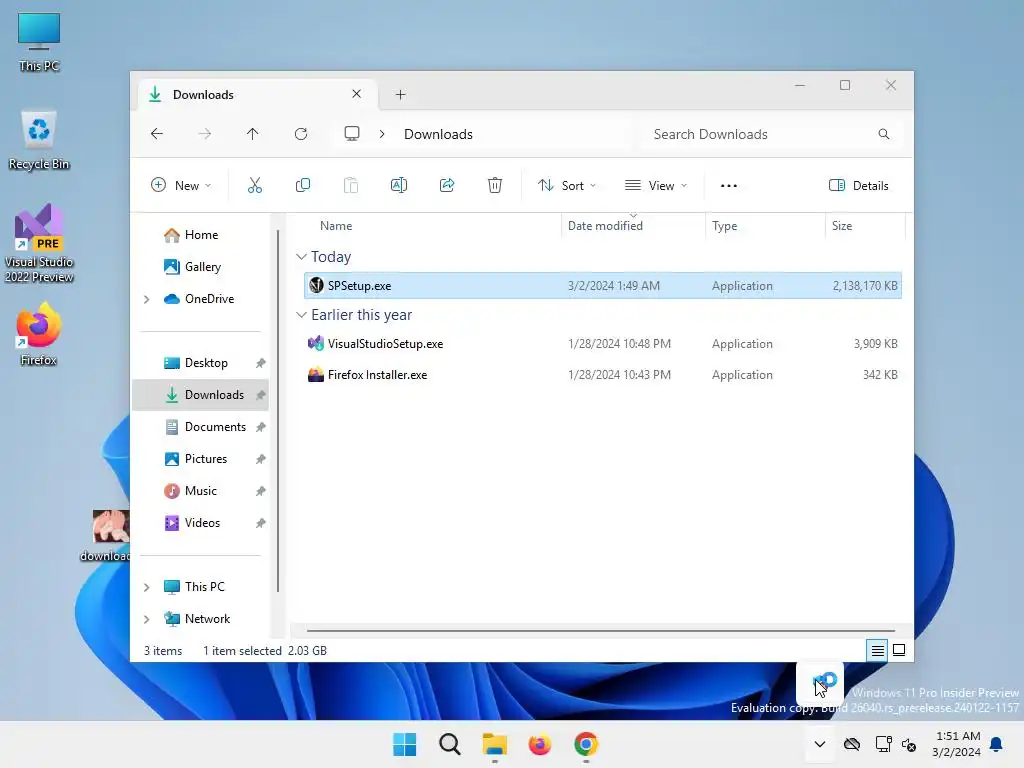Viewport: 1024px width, 768px height.
Task: Click the Cut scissors icon
Action: click(x=255, y=185)
